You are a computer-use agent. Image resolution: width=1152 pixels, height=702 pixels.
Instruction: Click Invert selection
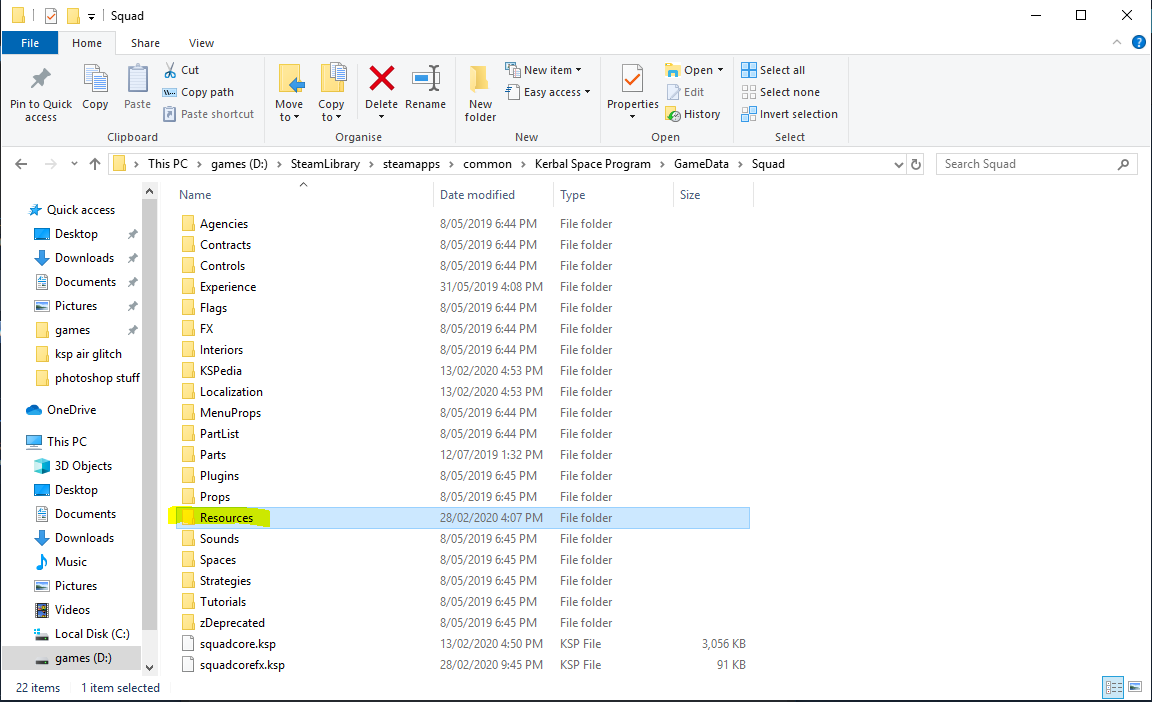tap(789, 114)
